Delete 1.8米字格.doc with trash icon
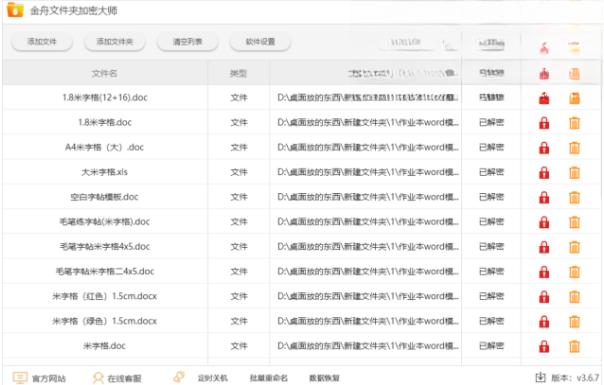This screenshot has width=604, height=385. point(574,123)
